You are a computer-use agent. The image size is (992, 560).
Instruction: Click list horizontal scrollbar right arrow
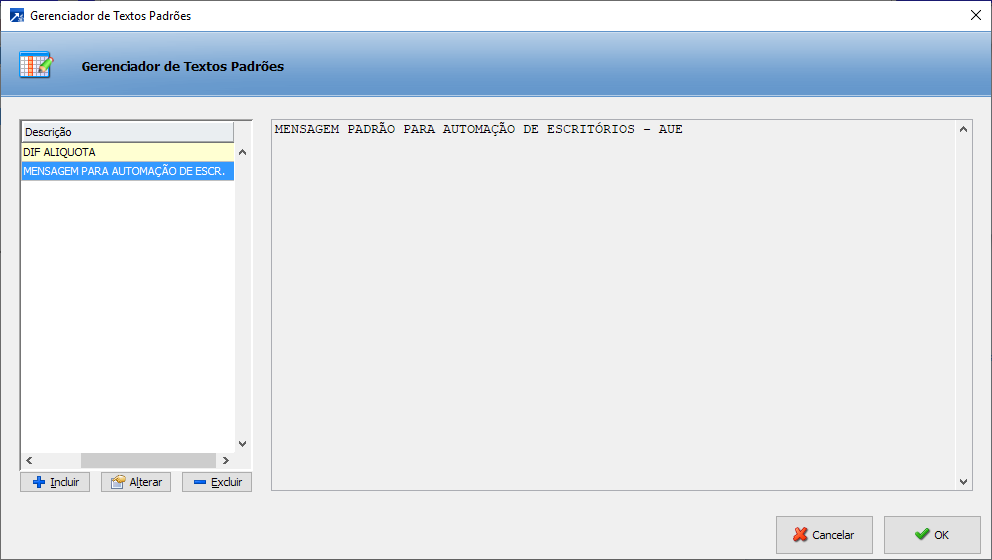pyautogui.click(x=226, y=461)
